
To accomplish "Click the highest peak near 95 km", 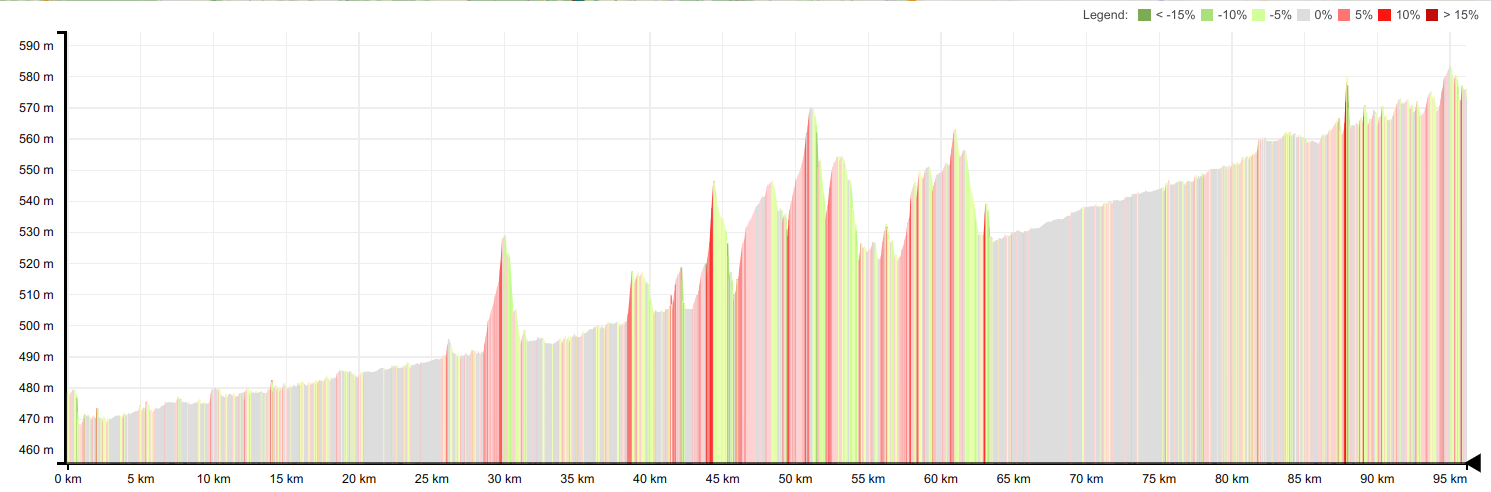I will [x=1449, y=69].
